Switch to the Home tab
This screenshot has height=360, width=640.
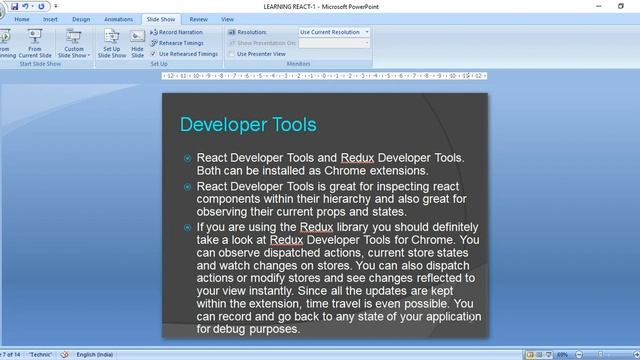pyautogui.click(x=22, y=19)
